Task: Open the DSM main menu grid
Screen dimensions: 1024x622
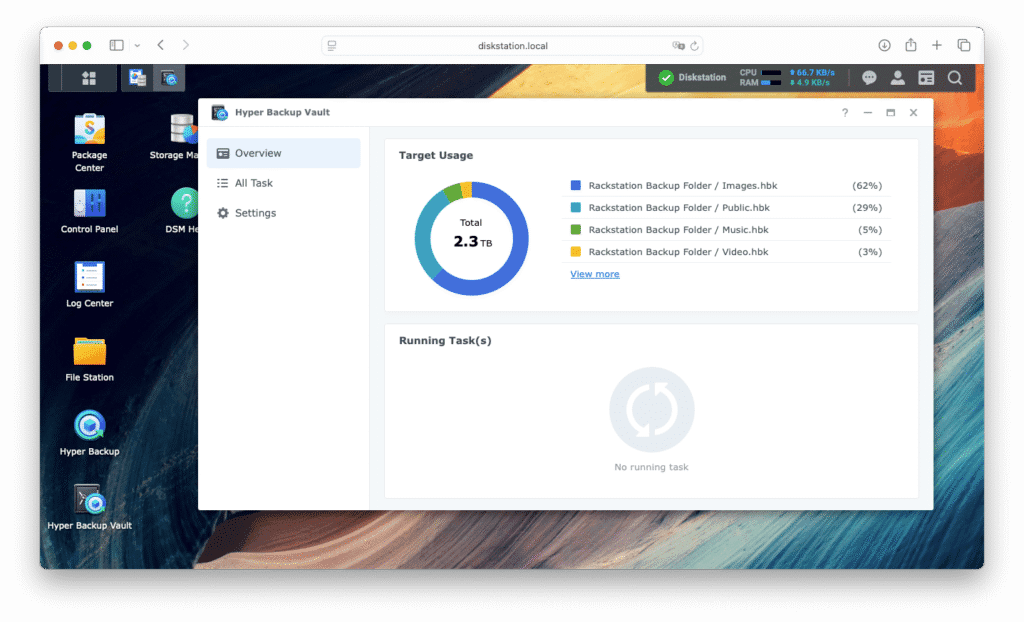Action: 89,78
